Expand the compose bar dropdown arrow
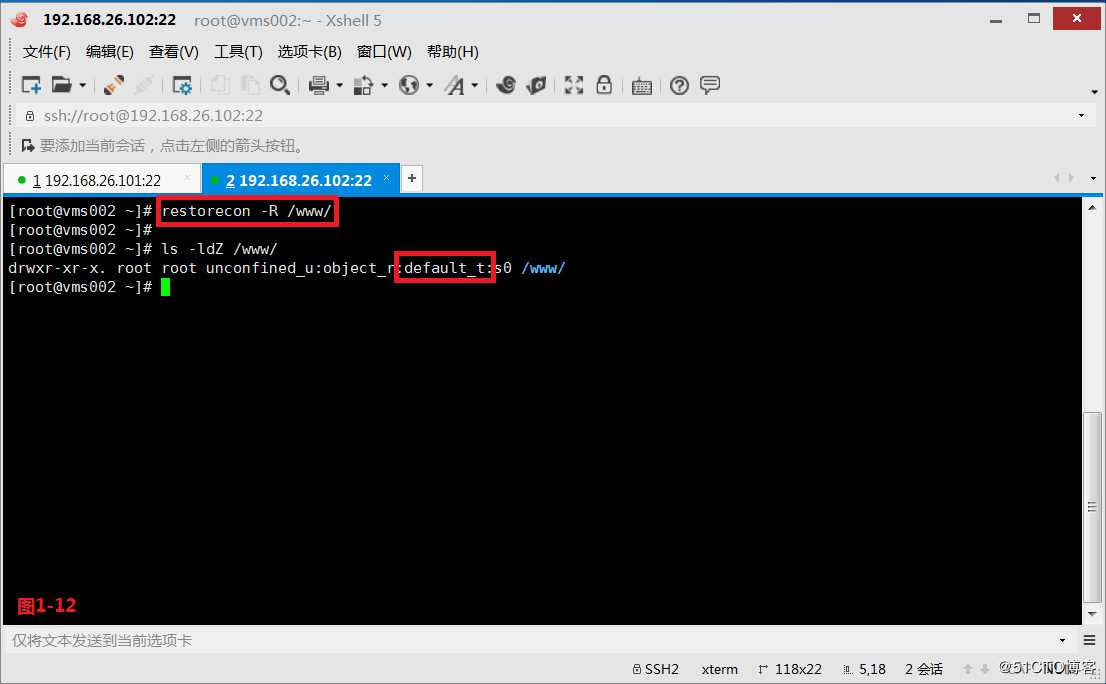1106x684 pixels. tap(1062, 640)
